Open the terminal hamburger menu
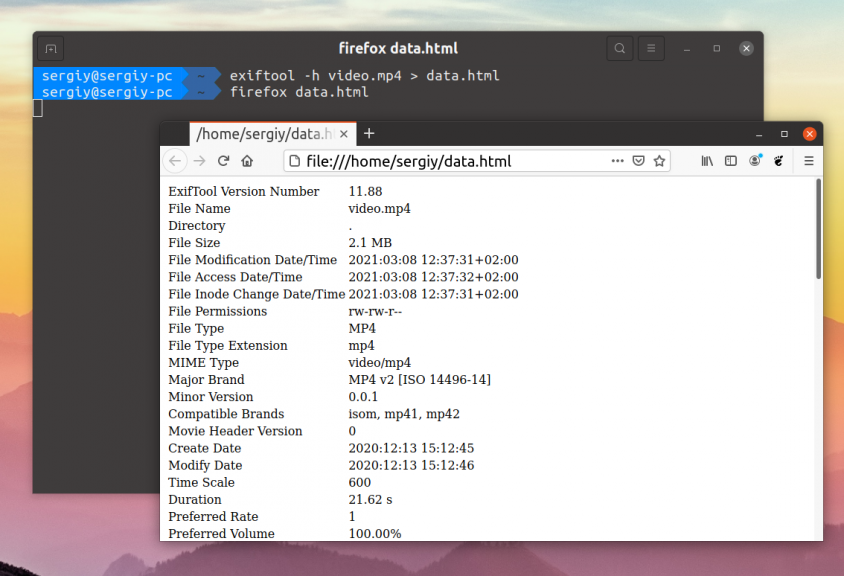 [x=651, y=49]
